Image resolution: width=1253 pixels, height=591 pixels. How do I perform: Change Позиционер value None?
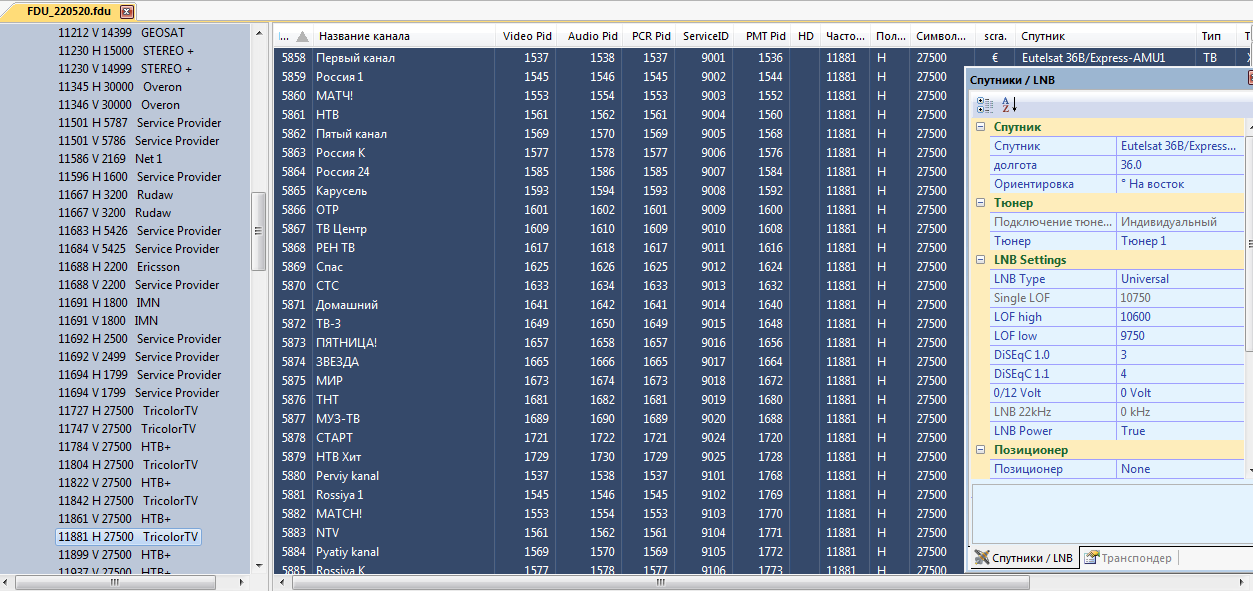pos(1180,469)
